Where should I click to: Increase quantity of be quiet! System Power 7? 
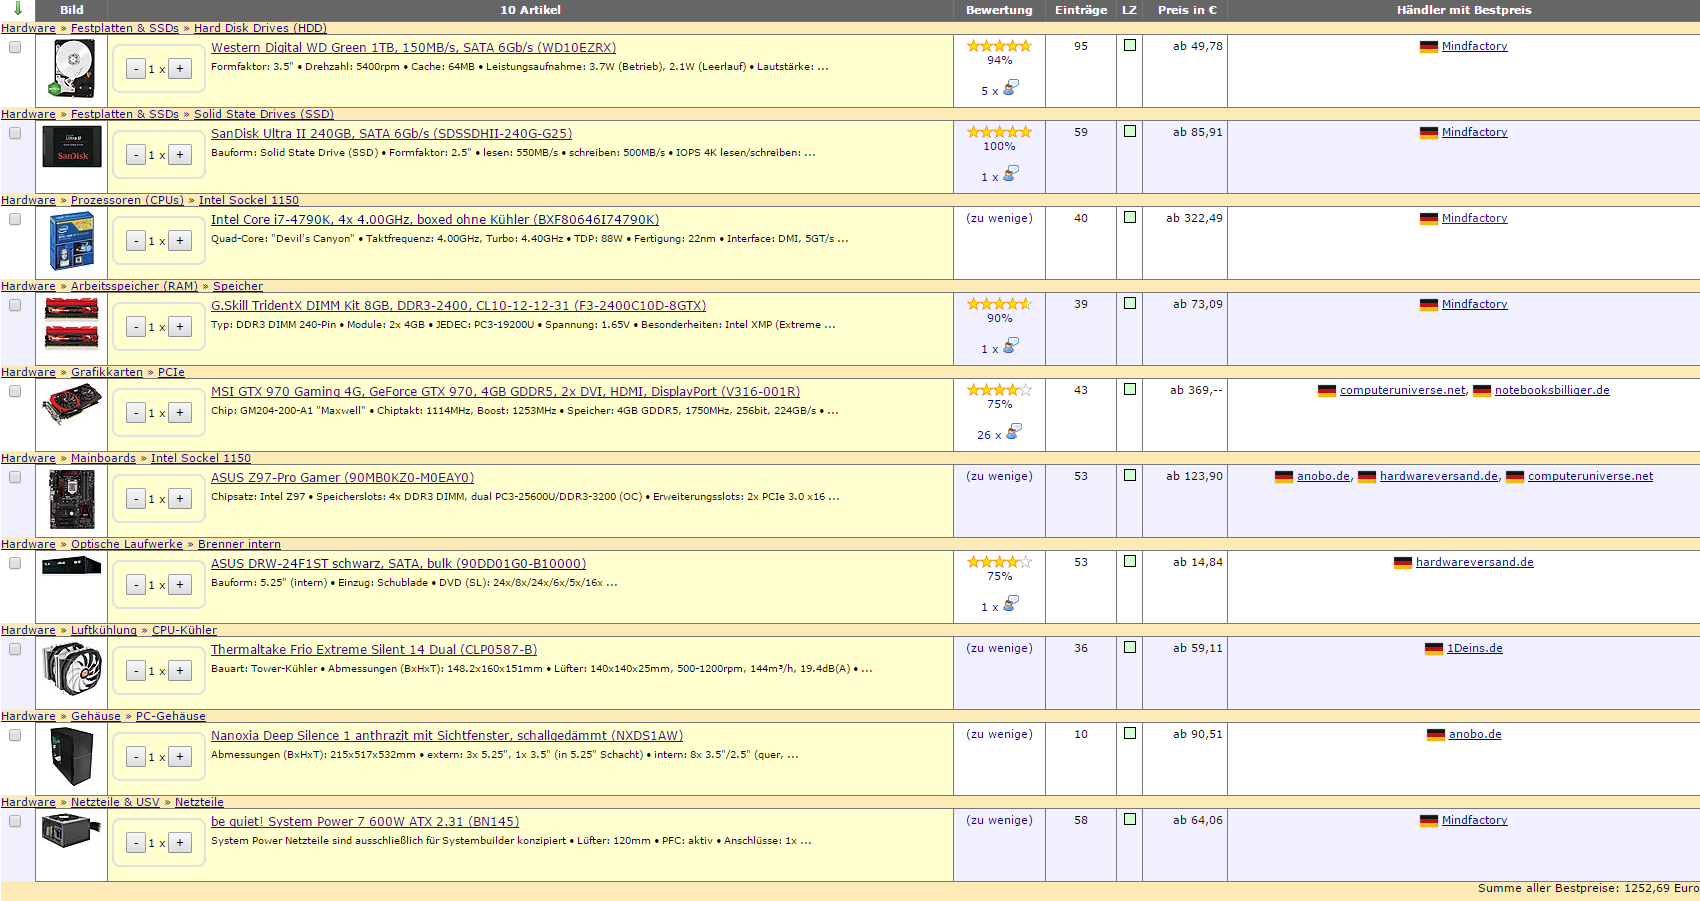(180, 843)
